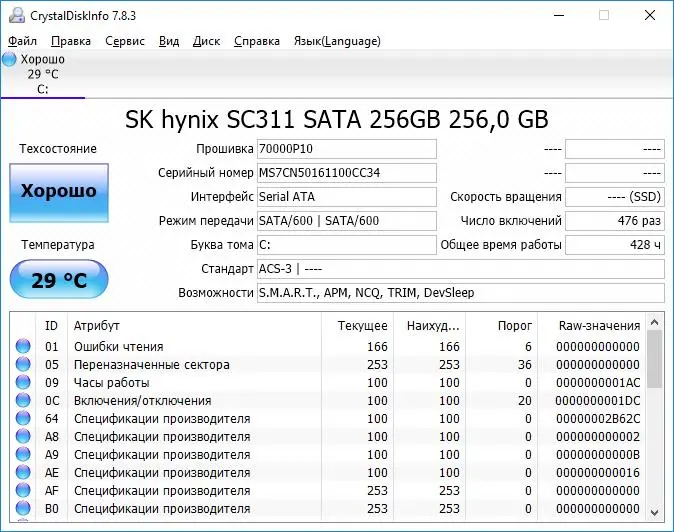
Task: Click raw value 000000000016
Action: pos(598,473)
